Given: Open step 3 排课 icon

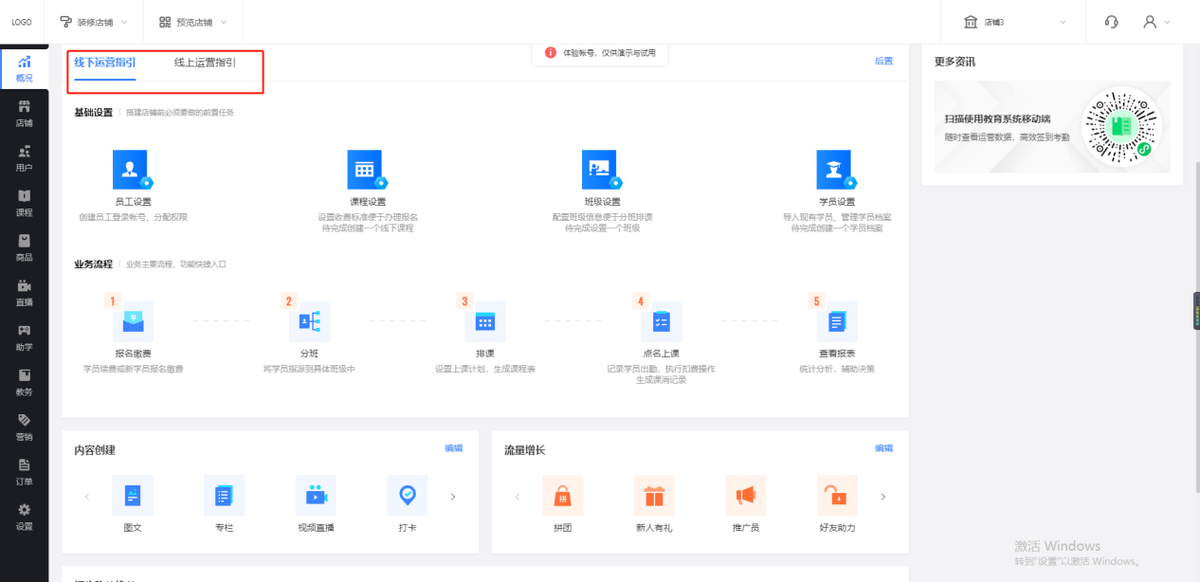Looking at the screenshot, I should [x=485, y=321].
